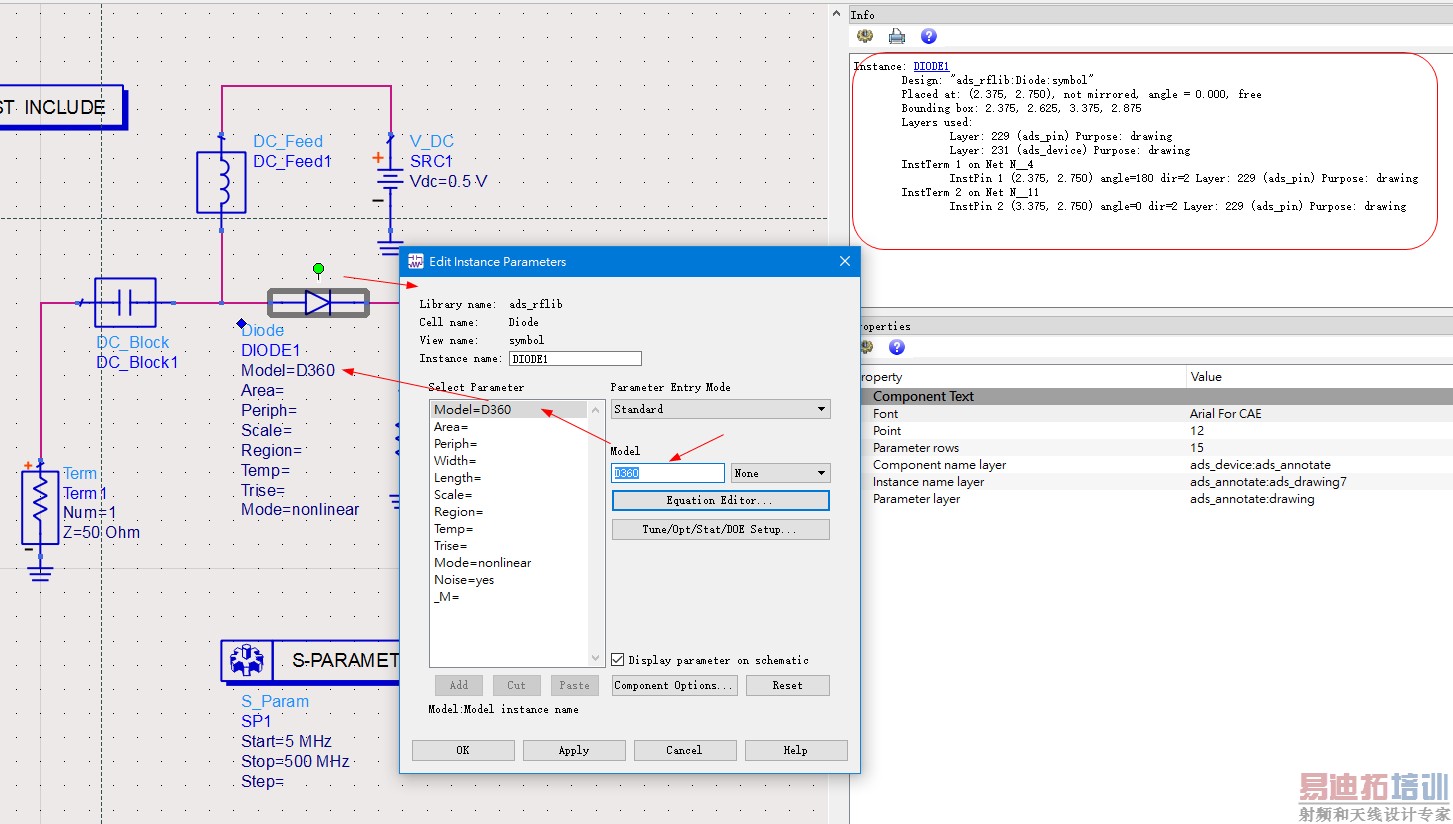The height and width of the screenshot is (824, 1453).
Task: Select the diode symbol DIODE1 on schematic
Action: 318,302
